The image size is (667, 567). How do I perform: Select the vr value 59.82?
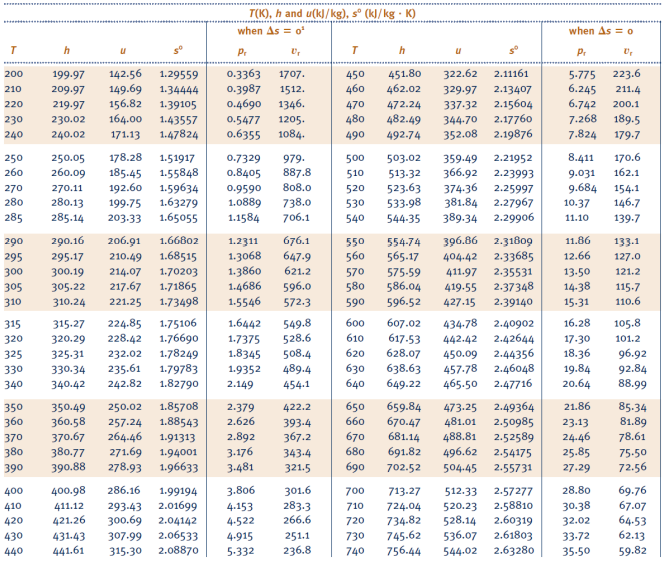632,551
